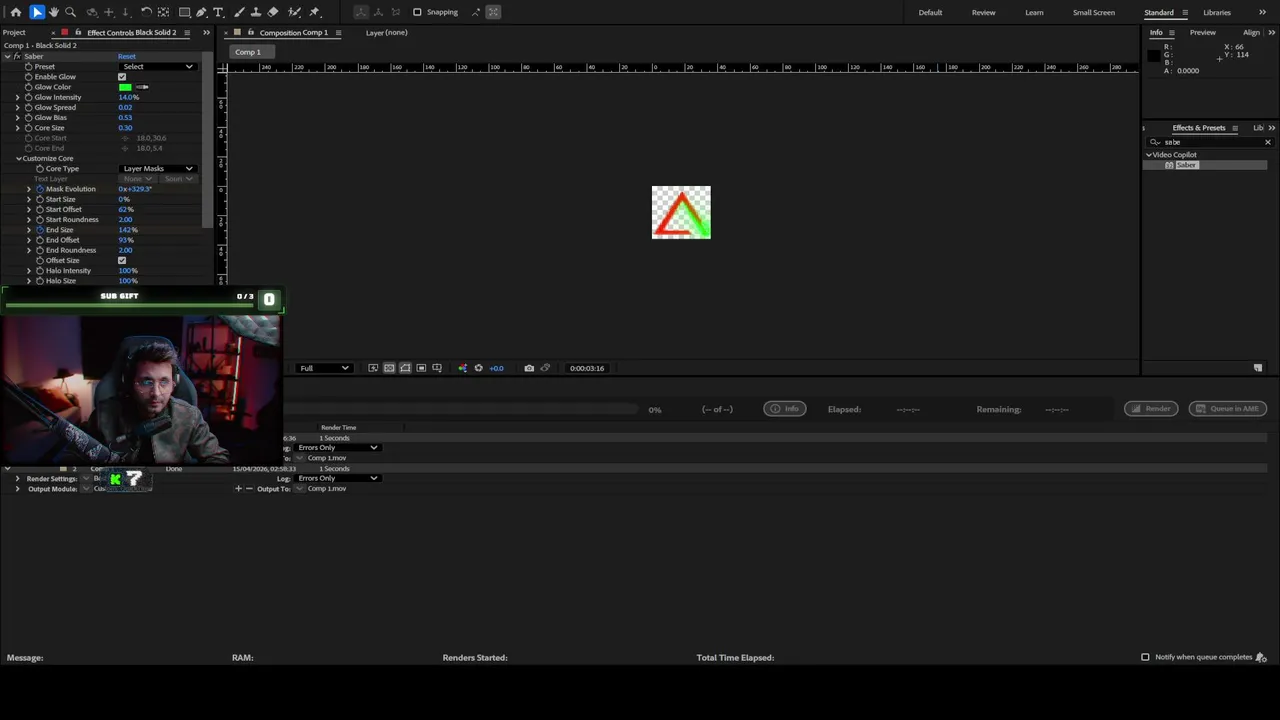Toggle Fast Previews button in viewer

point(373,368)
